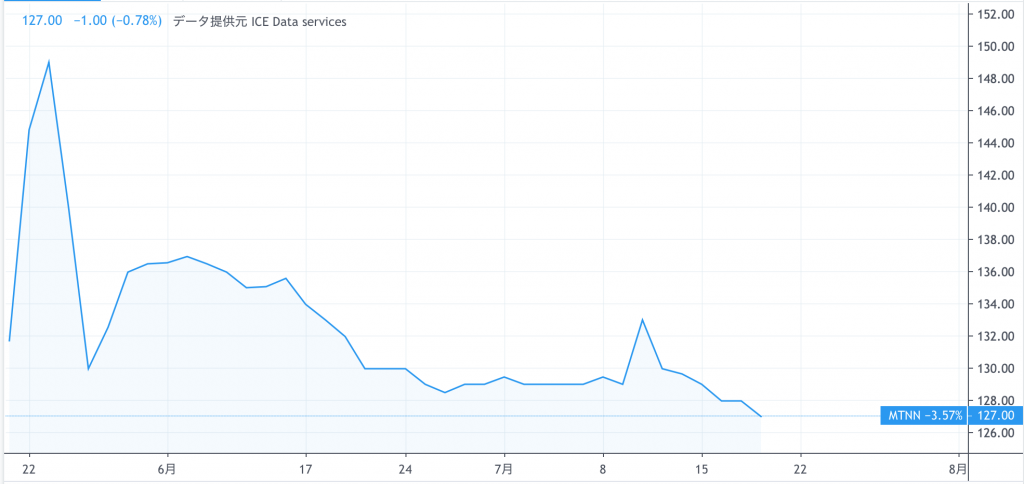Click the MTNN −3.57% price label
Viewport: 1024px width, 484px height.
point(923,415)
